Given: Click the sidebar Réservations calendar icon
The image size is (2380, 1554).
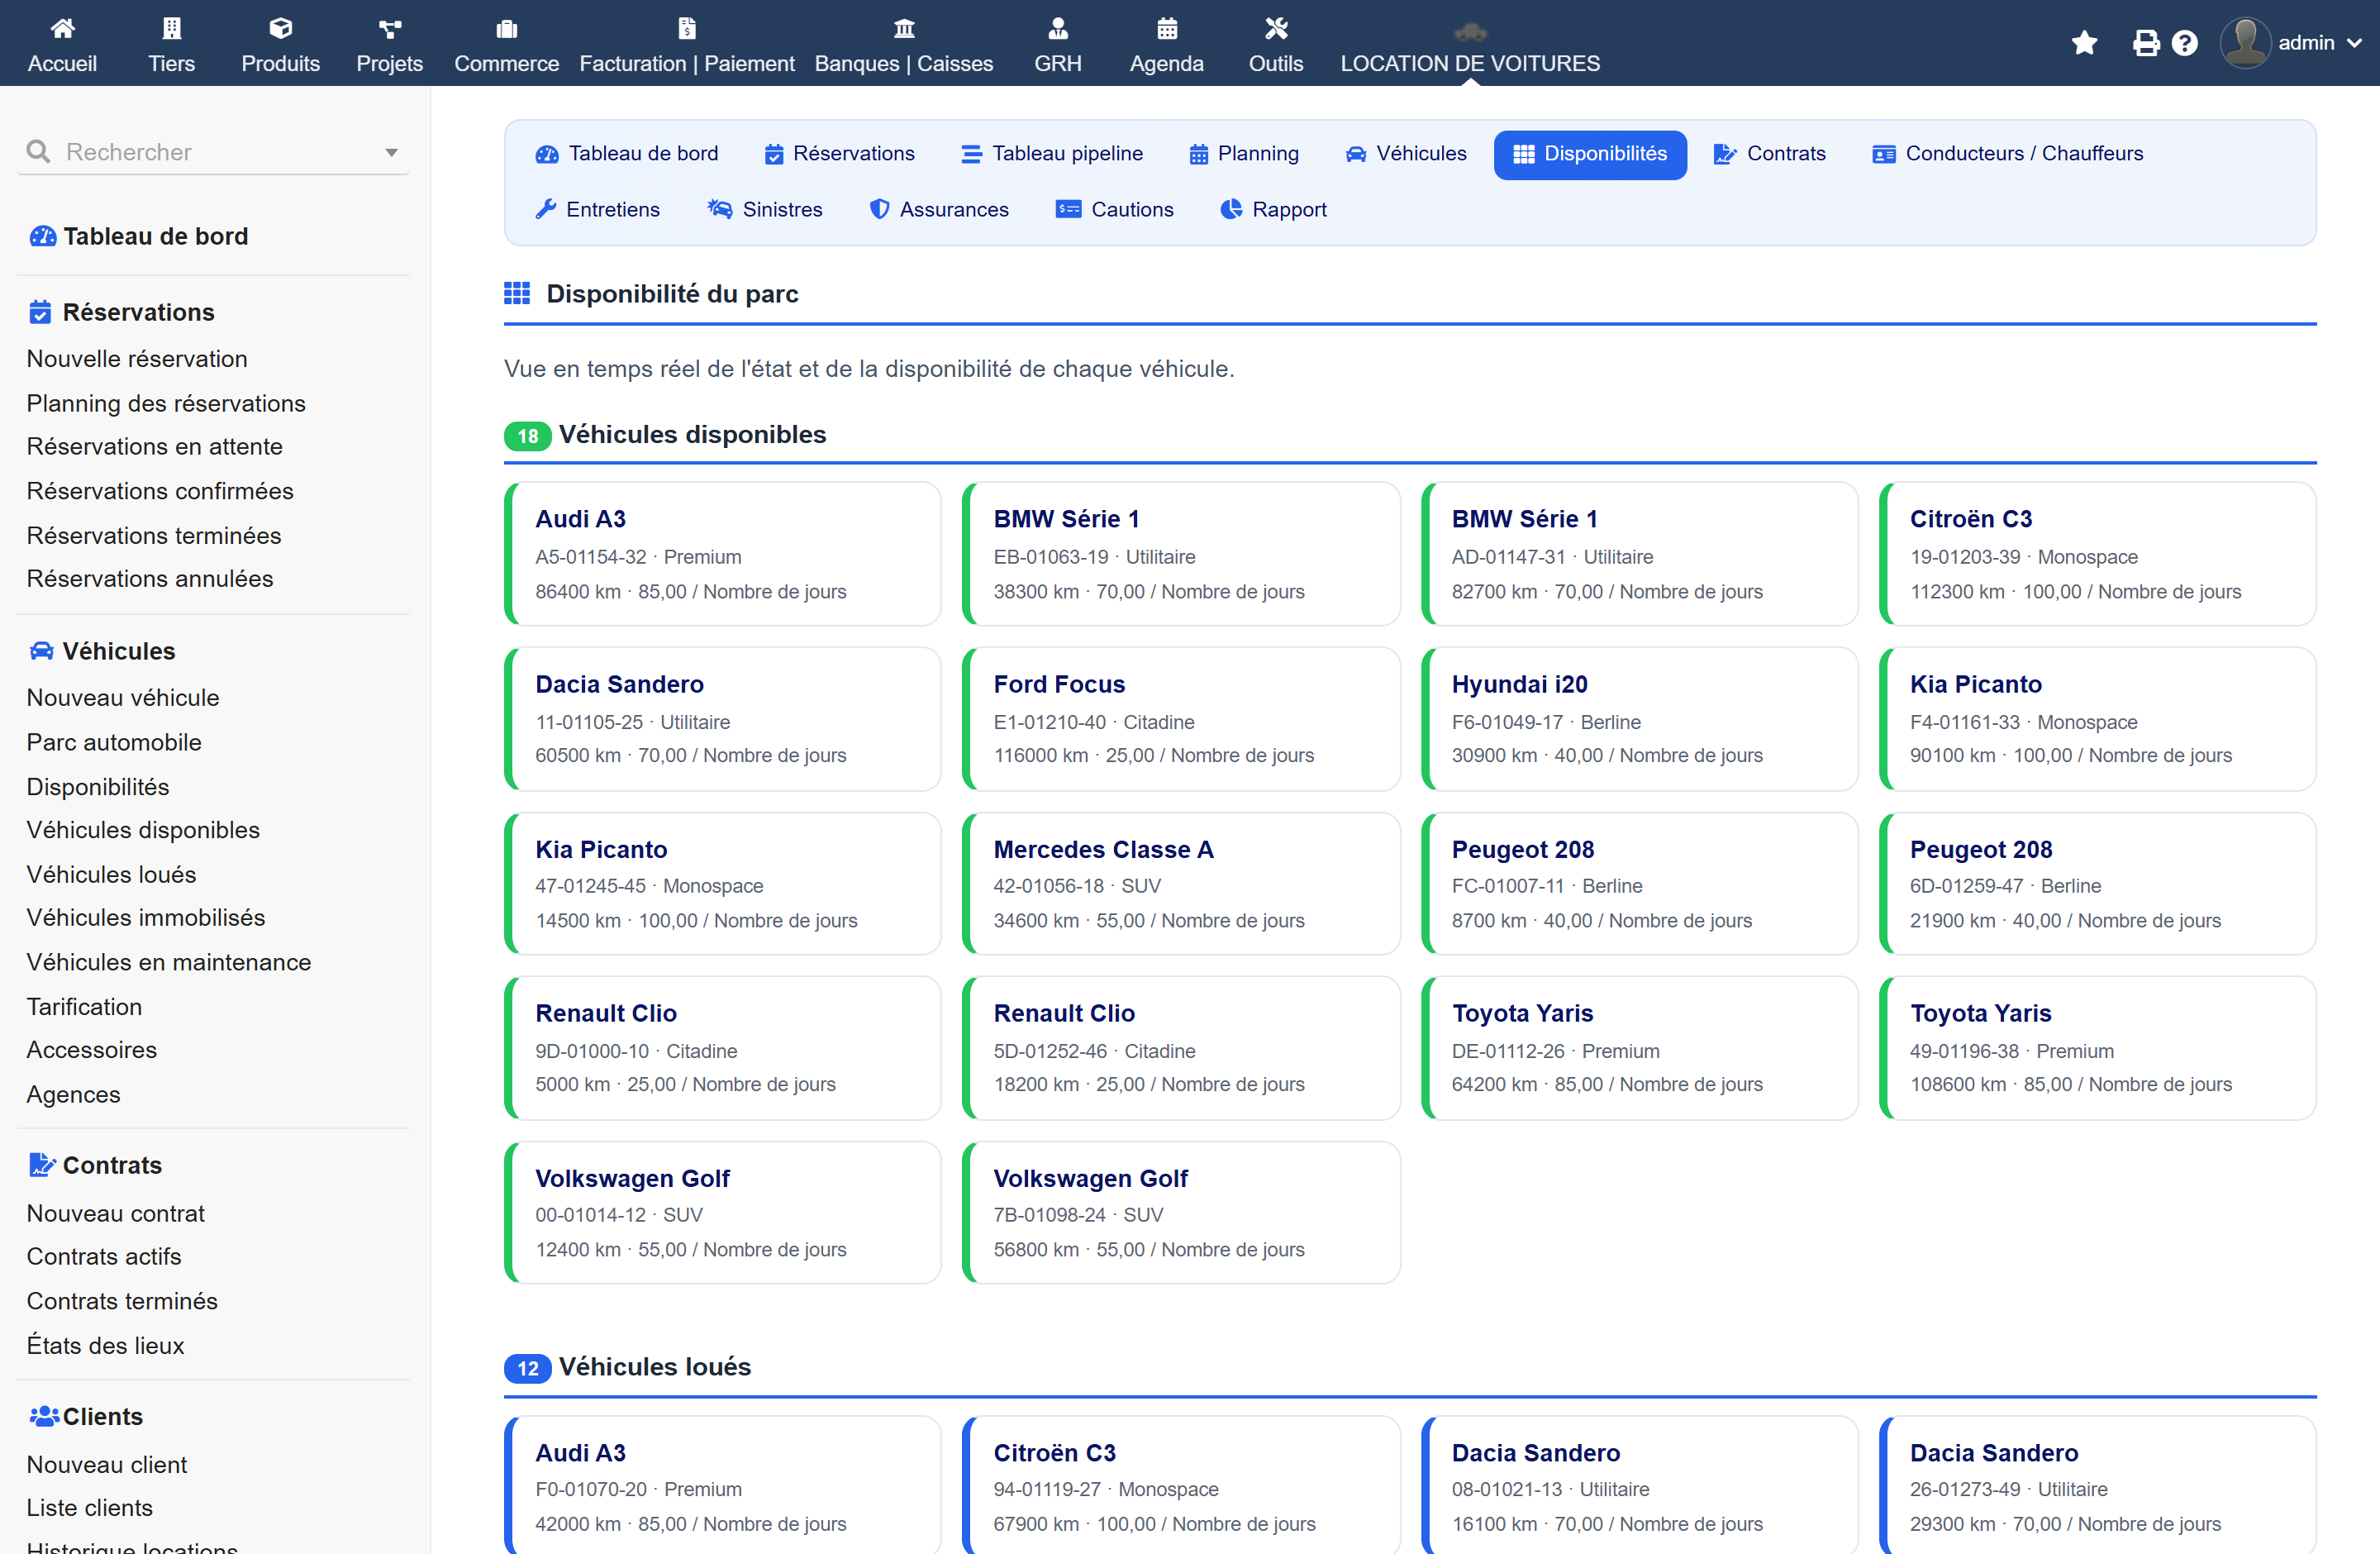Looking at the screenshot, I should coord(40,312).
